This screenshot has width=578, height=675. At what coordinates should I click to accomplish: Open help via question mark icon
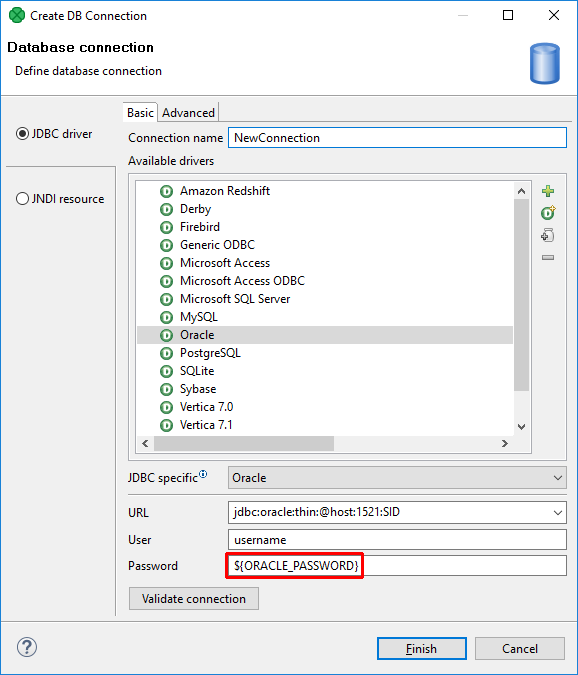tap(27, 647)
